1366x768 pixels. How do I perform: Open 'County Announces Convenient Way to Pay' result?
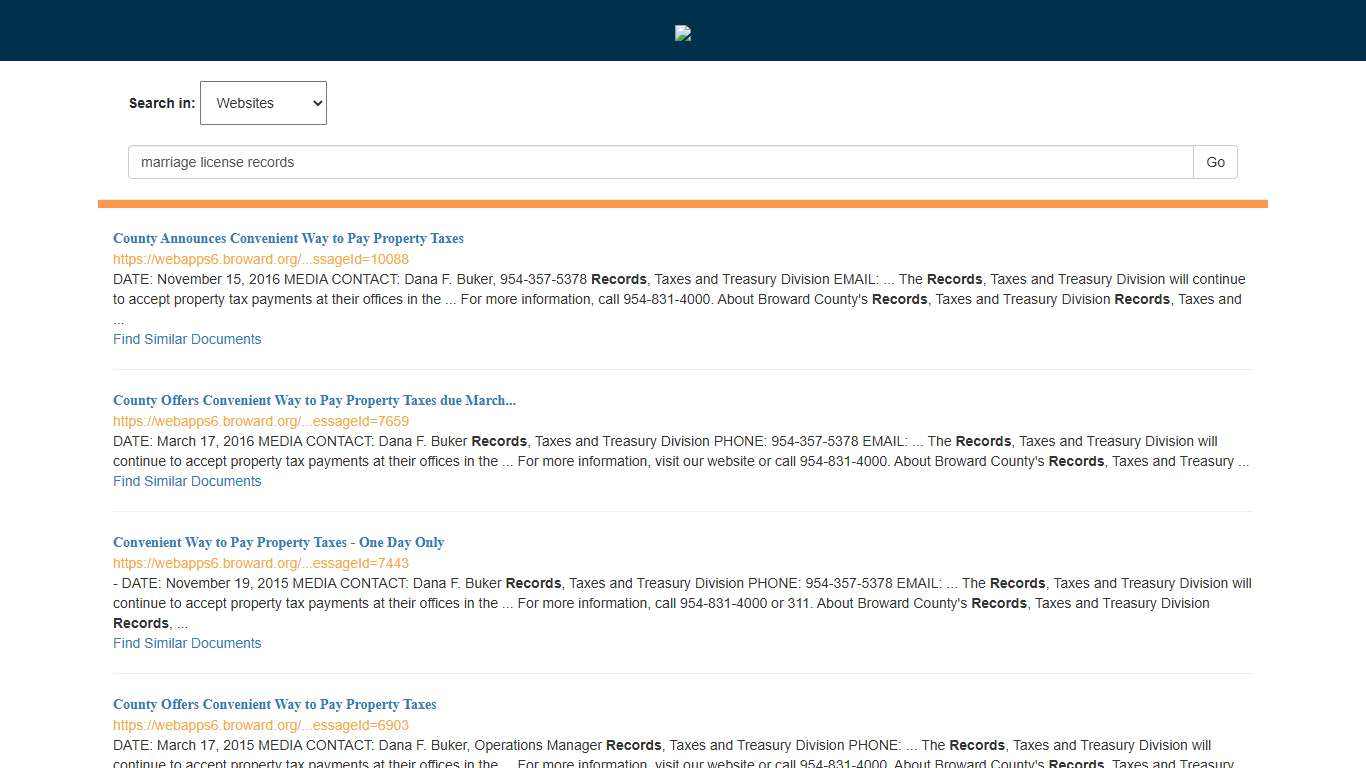coord(288,238)
